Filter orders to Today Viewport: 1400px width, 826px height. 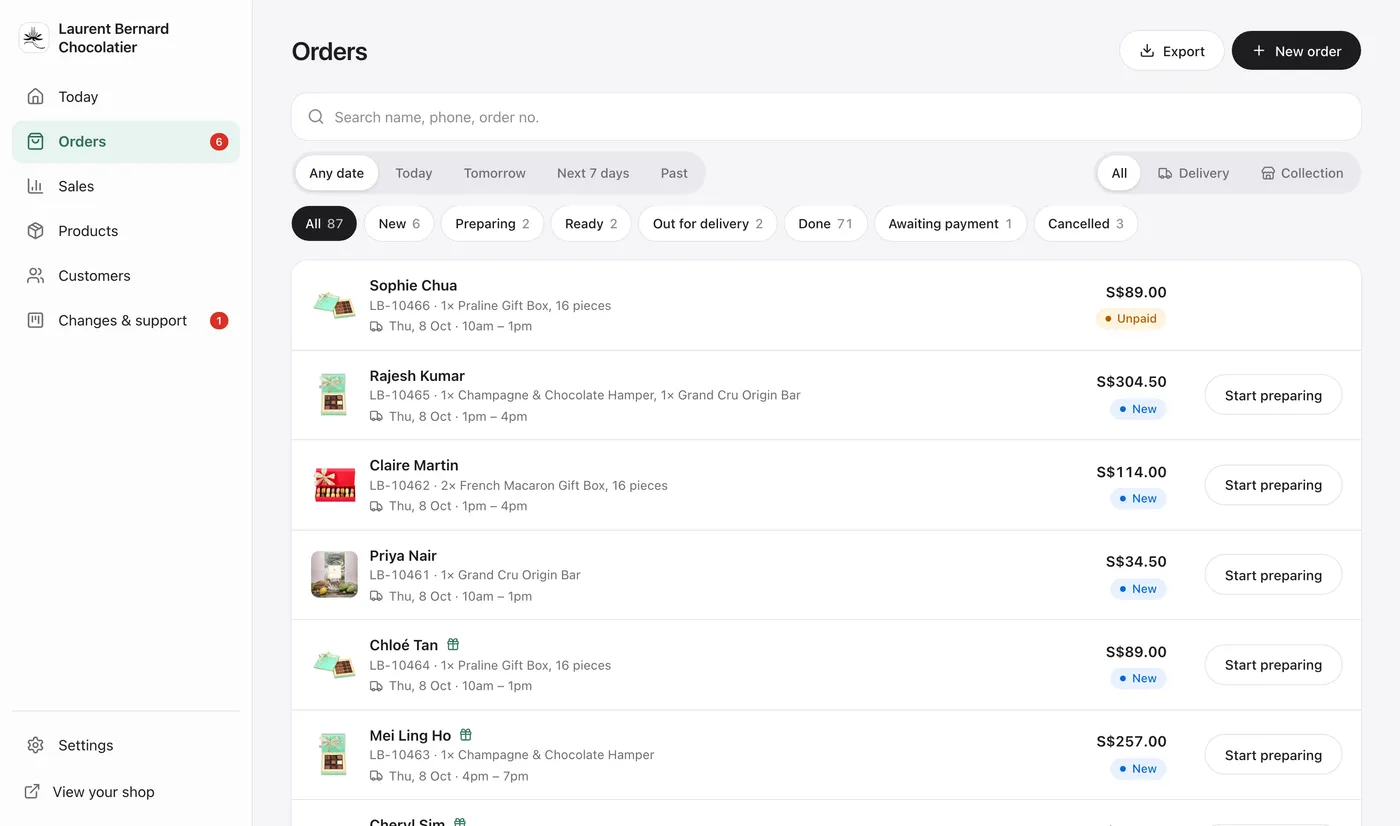click(x=414, y=173)
